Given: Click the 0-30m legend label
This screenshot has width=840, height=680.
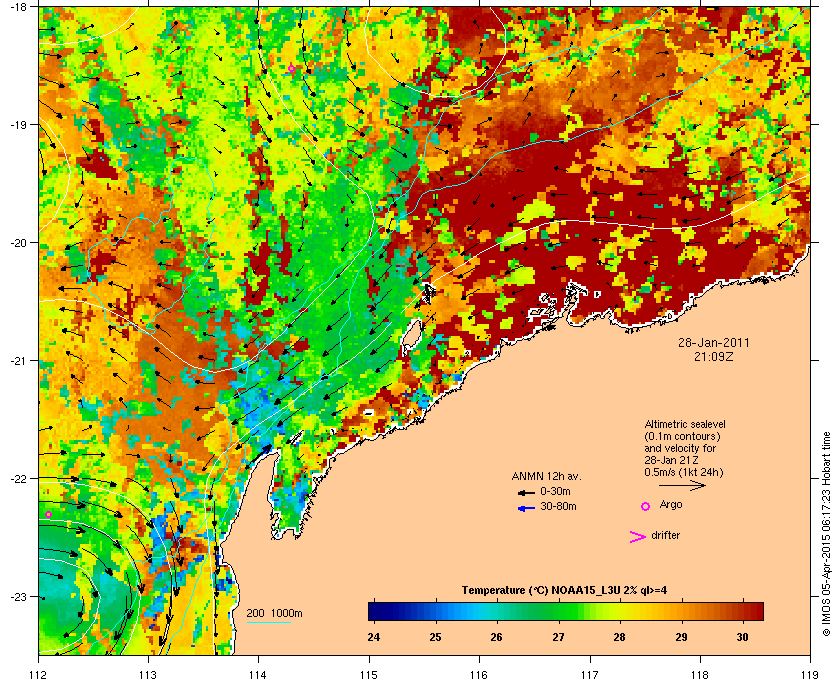Looking at the screenshot, I should (x=555, y=491).
